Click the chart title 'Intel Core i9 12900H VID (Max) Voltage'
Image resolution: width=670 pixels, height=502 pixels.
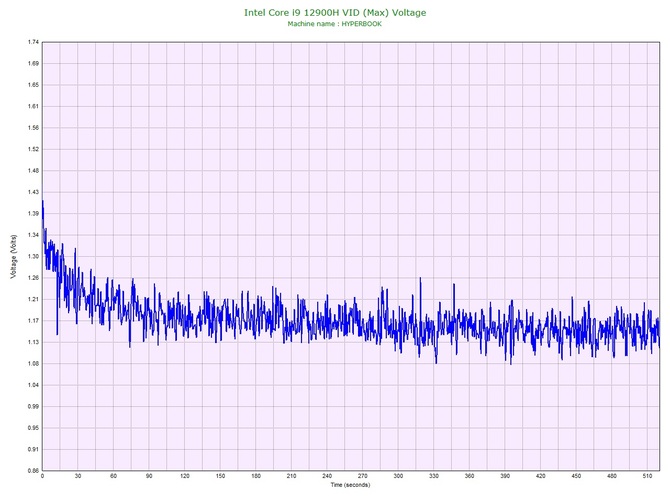335,13
